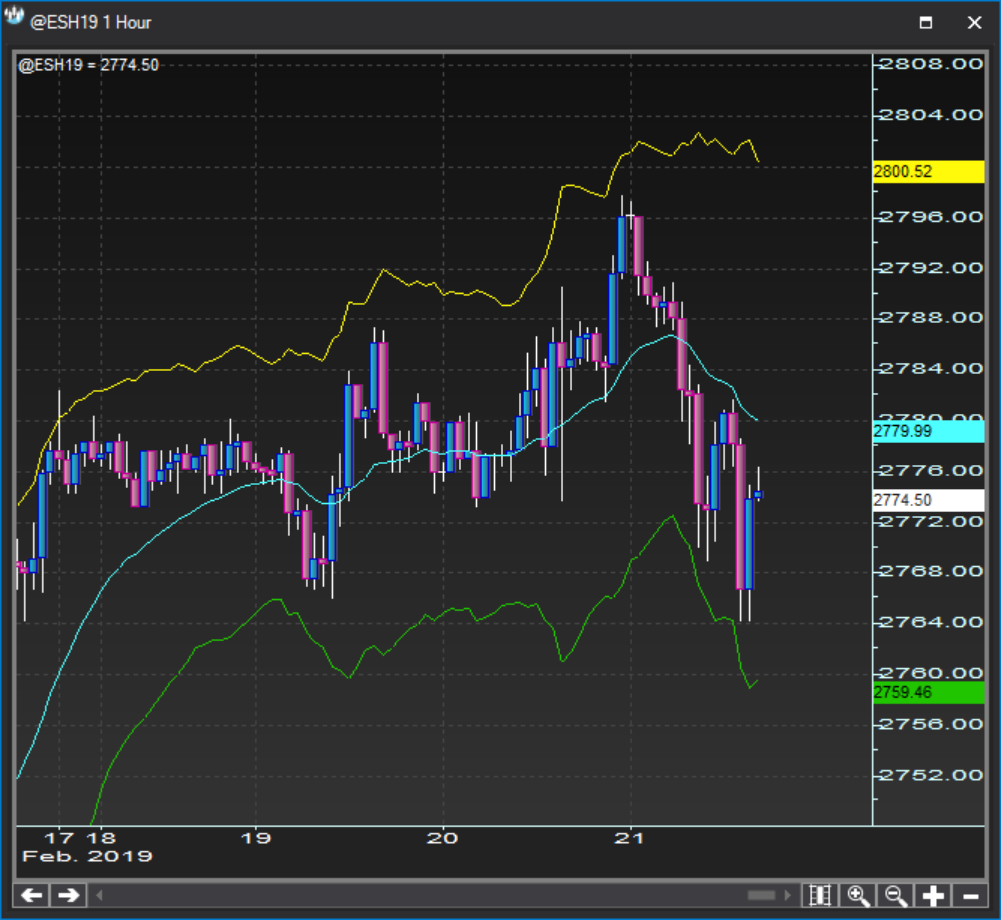Image resolution: width=1001 pixels, height=920 pixels.
Task: Click the scrollbar's small left arrow
Action: pos(100,895)
